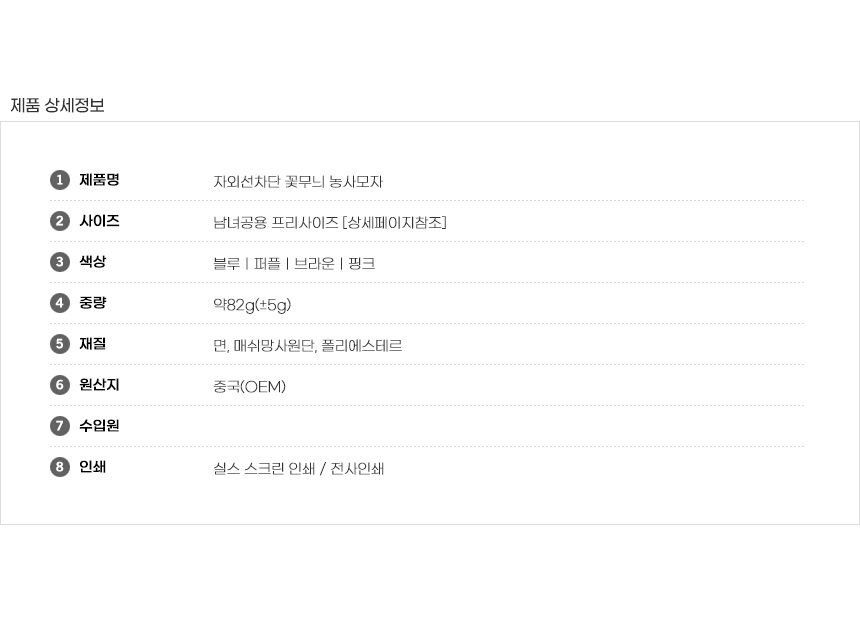Click the 재질 material description text
Viewport: 860px width, 624px height.
[x=307, y=346]
